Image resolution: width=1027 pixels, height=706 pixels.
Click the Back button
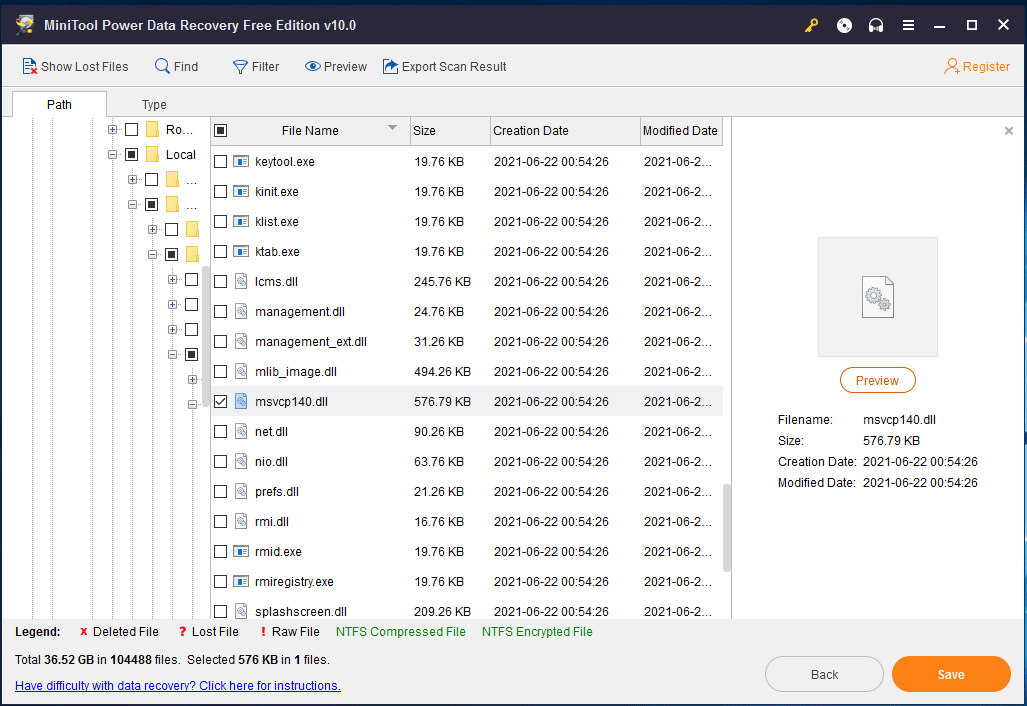(824, 675)
